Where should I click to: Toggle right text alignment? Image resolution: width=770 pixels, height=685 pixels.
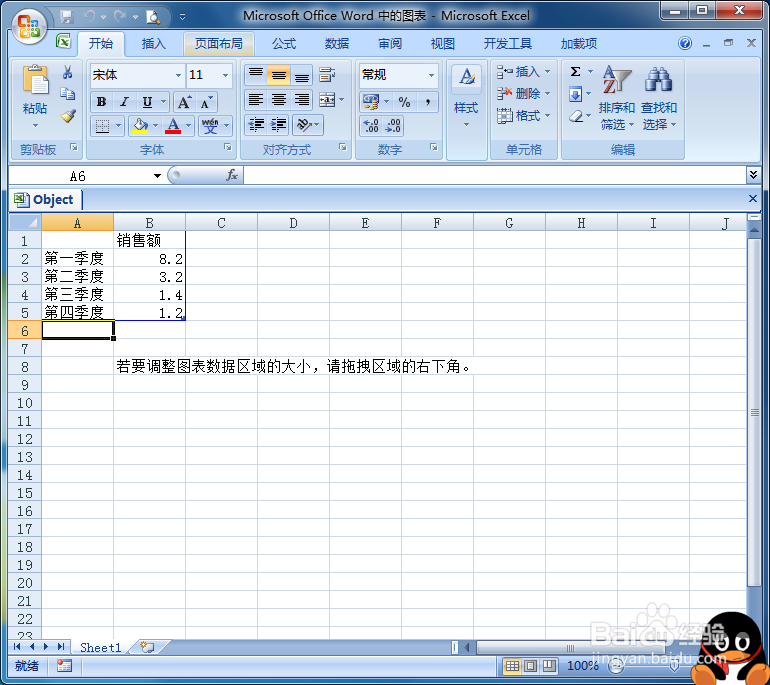click(x=302, y=100)
